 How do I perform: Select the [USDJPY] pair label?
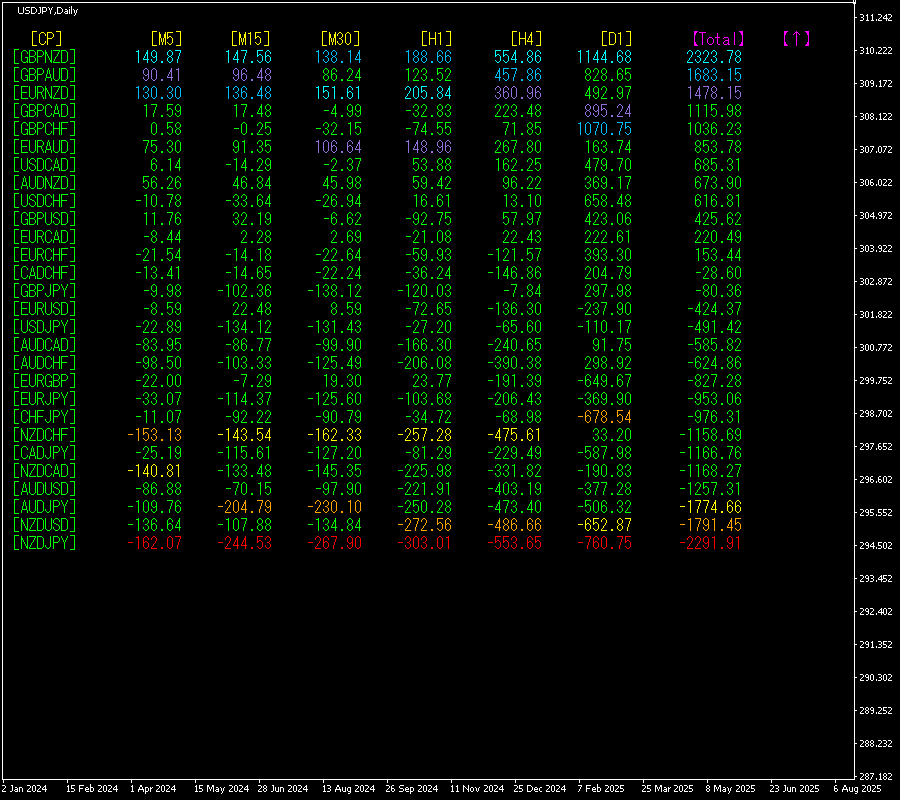coord(45,327)
